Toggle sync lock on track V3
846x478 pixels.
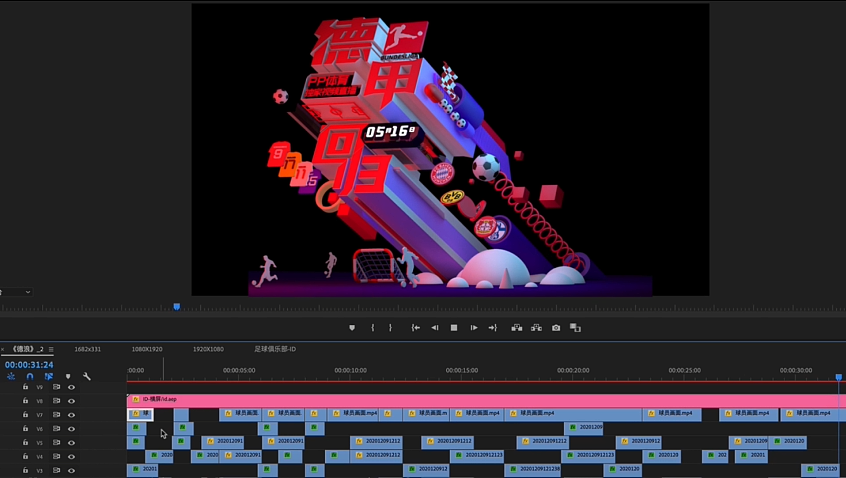pyautogui.click(x=56, y=470)
